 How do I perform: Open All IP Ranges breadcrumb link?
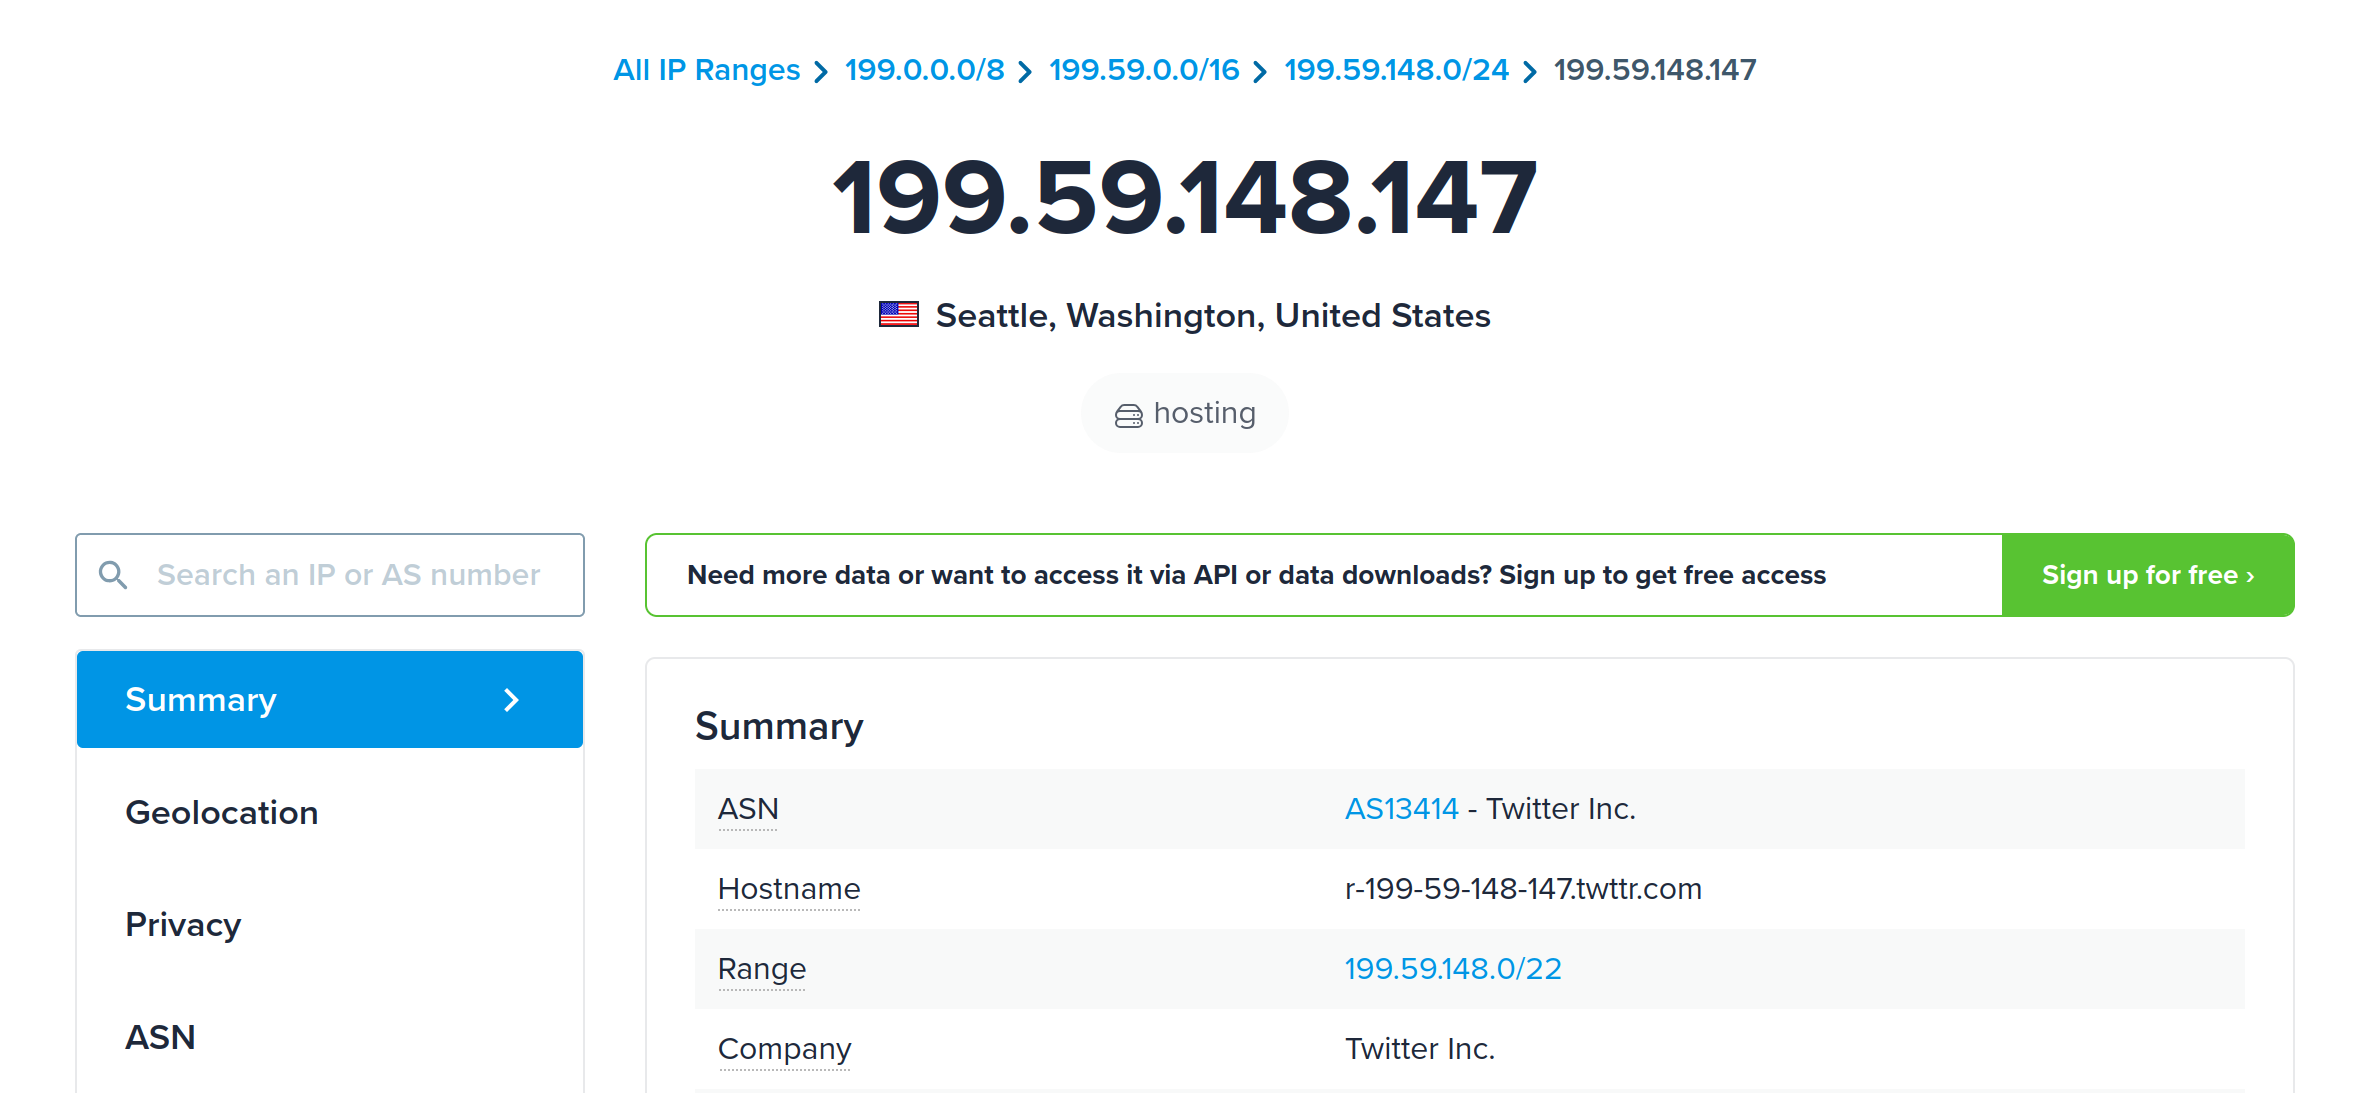(706, 70)
